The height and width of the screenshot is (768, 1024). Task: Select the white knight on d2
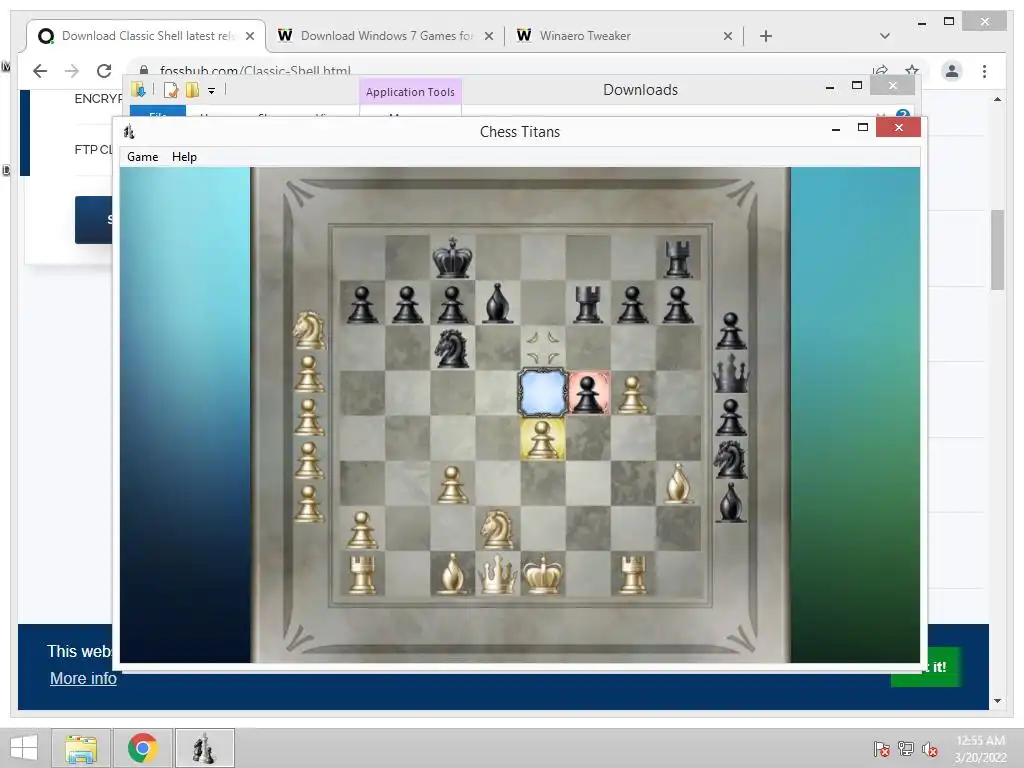497,529
